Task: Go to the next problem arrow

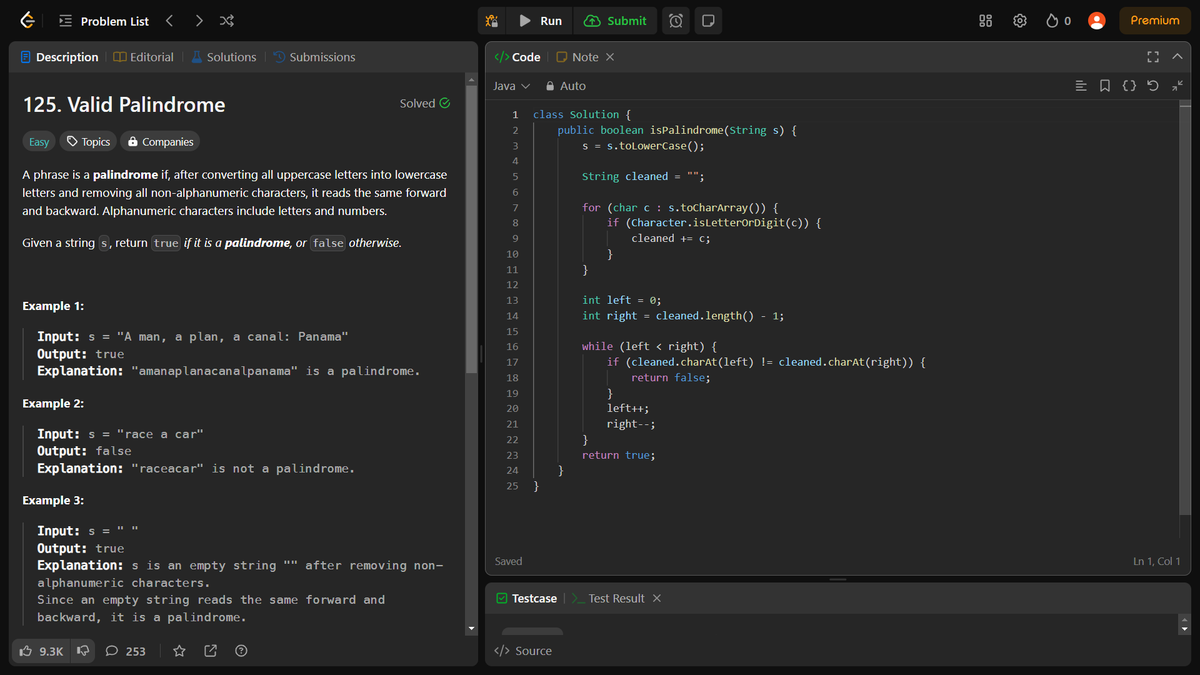Action: [199, 21]
